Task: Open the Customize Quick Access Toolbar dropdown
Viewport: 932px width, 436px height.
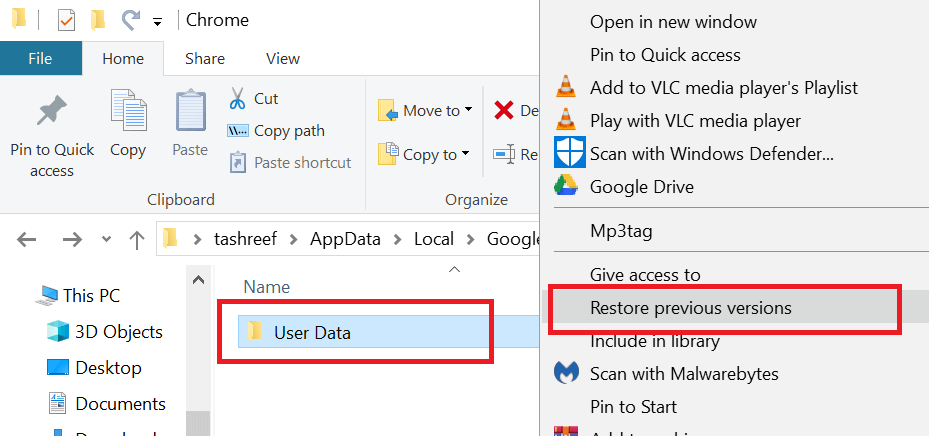Action: click(x=158, y=22)
